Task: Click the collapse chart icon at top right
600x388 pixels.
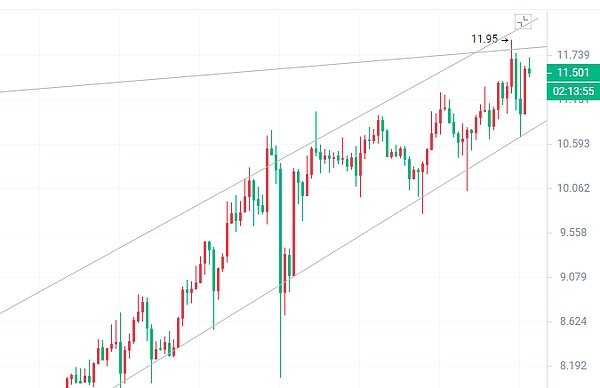Action: (523, 21)
